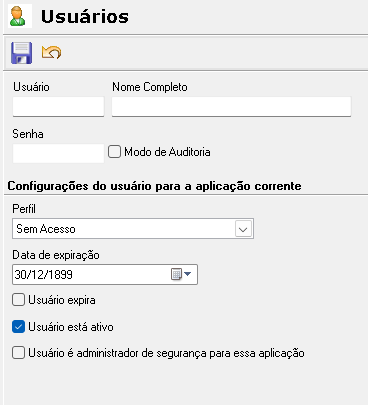Click the Data de expiração label

click(56, 255)
